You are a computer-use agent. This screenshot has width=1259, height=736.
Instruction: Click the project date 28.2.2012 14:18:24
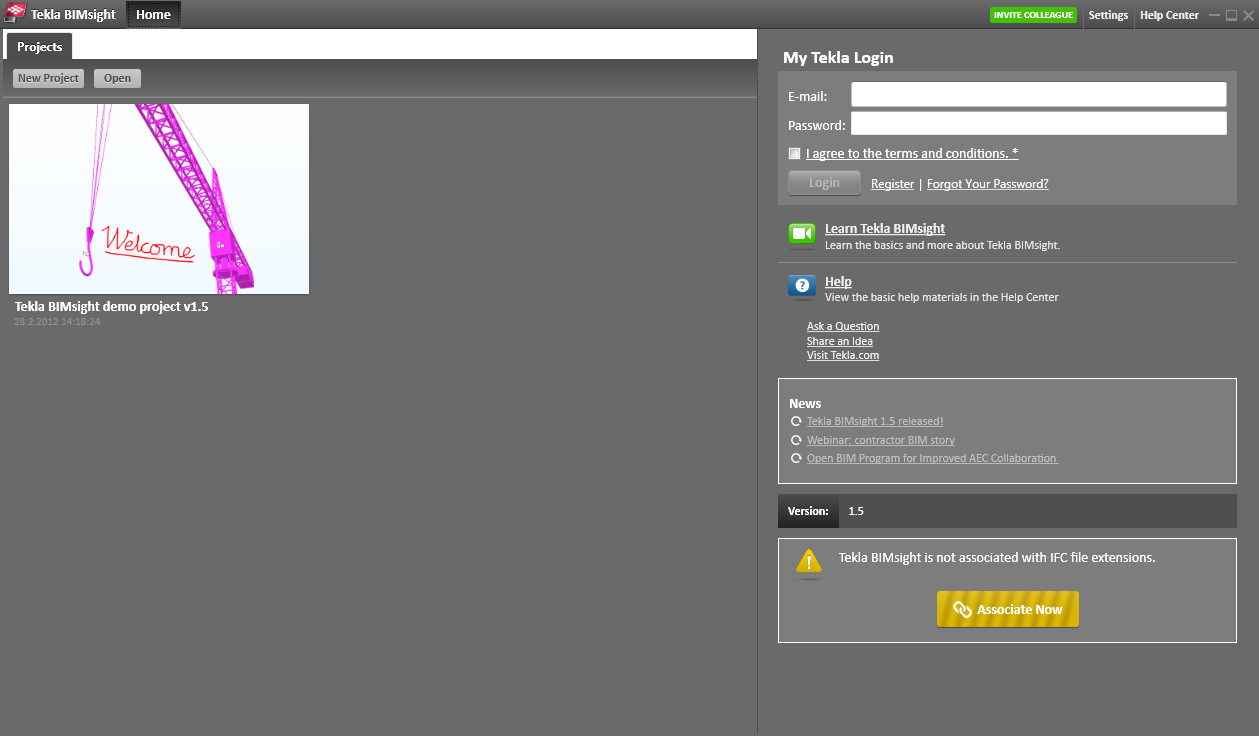[57, 322]
